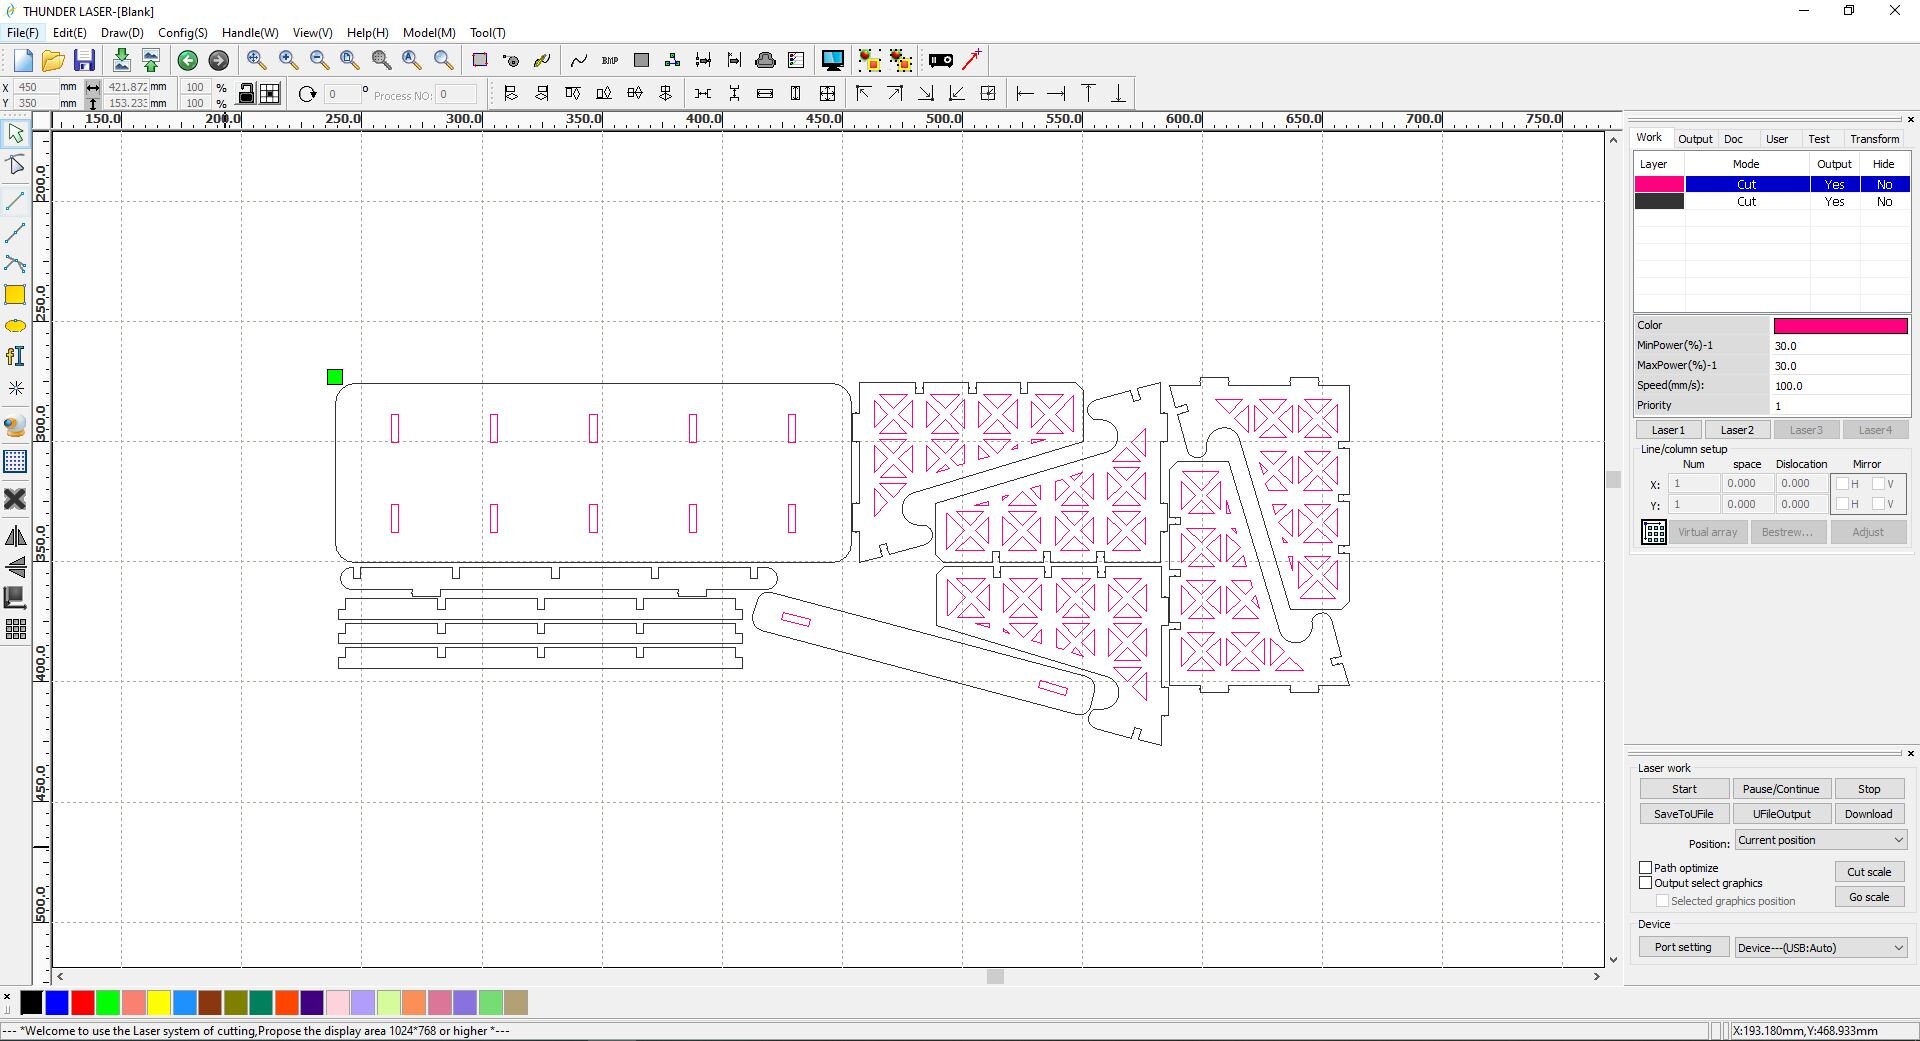Open the Config(S) menu
The width and height of the screenshot is (1920, 1041).
[x=182, y=33]
